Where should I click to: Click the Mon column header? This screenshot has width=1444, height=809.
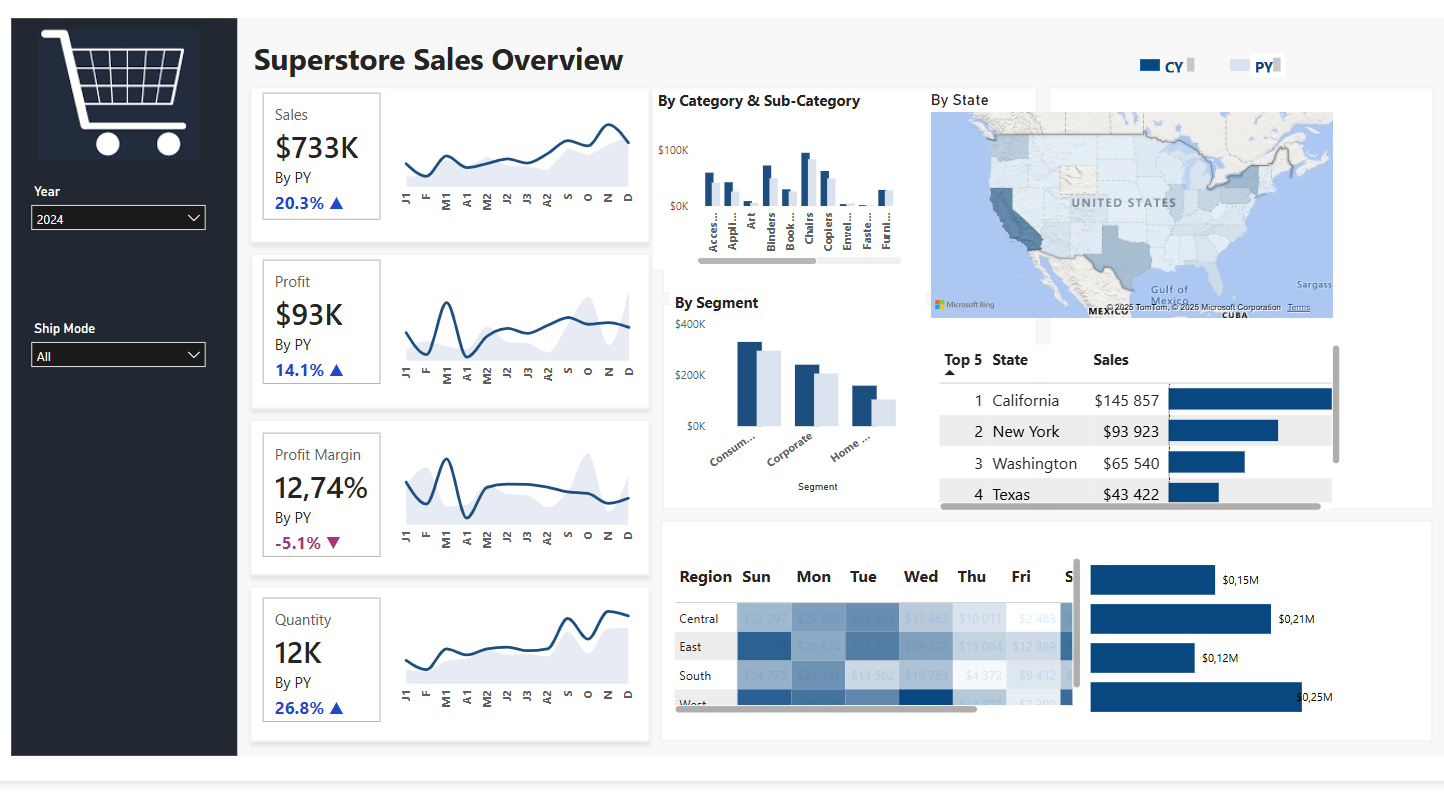pyautogui.click(x=814, y=577)
